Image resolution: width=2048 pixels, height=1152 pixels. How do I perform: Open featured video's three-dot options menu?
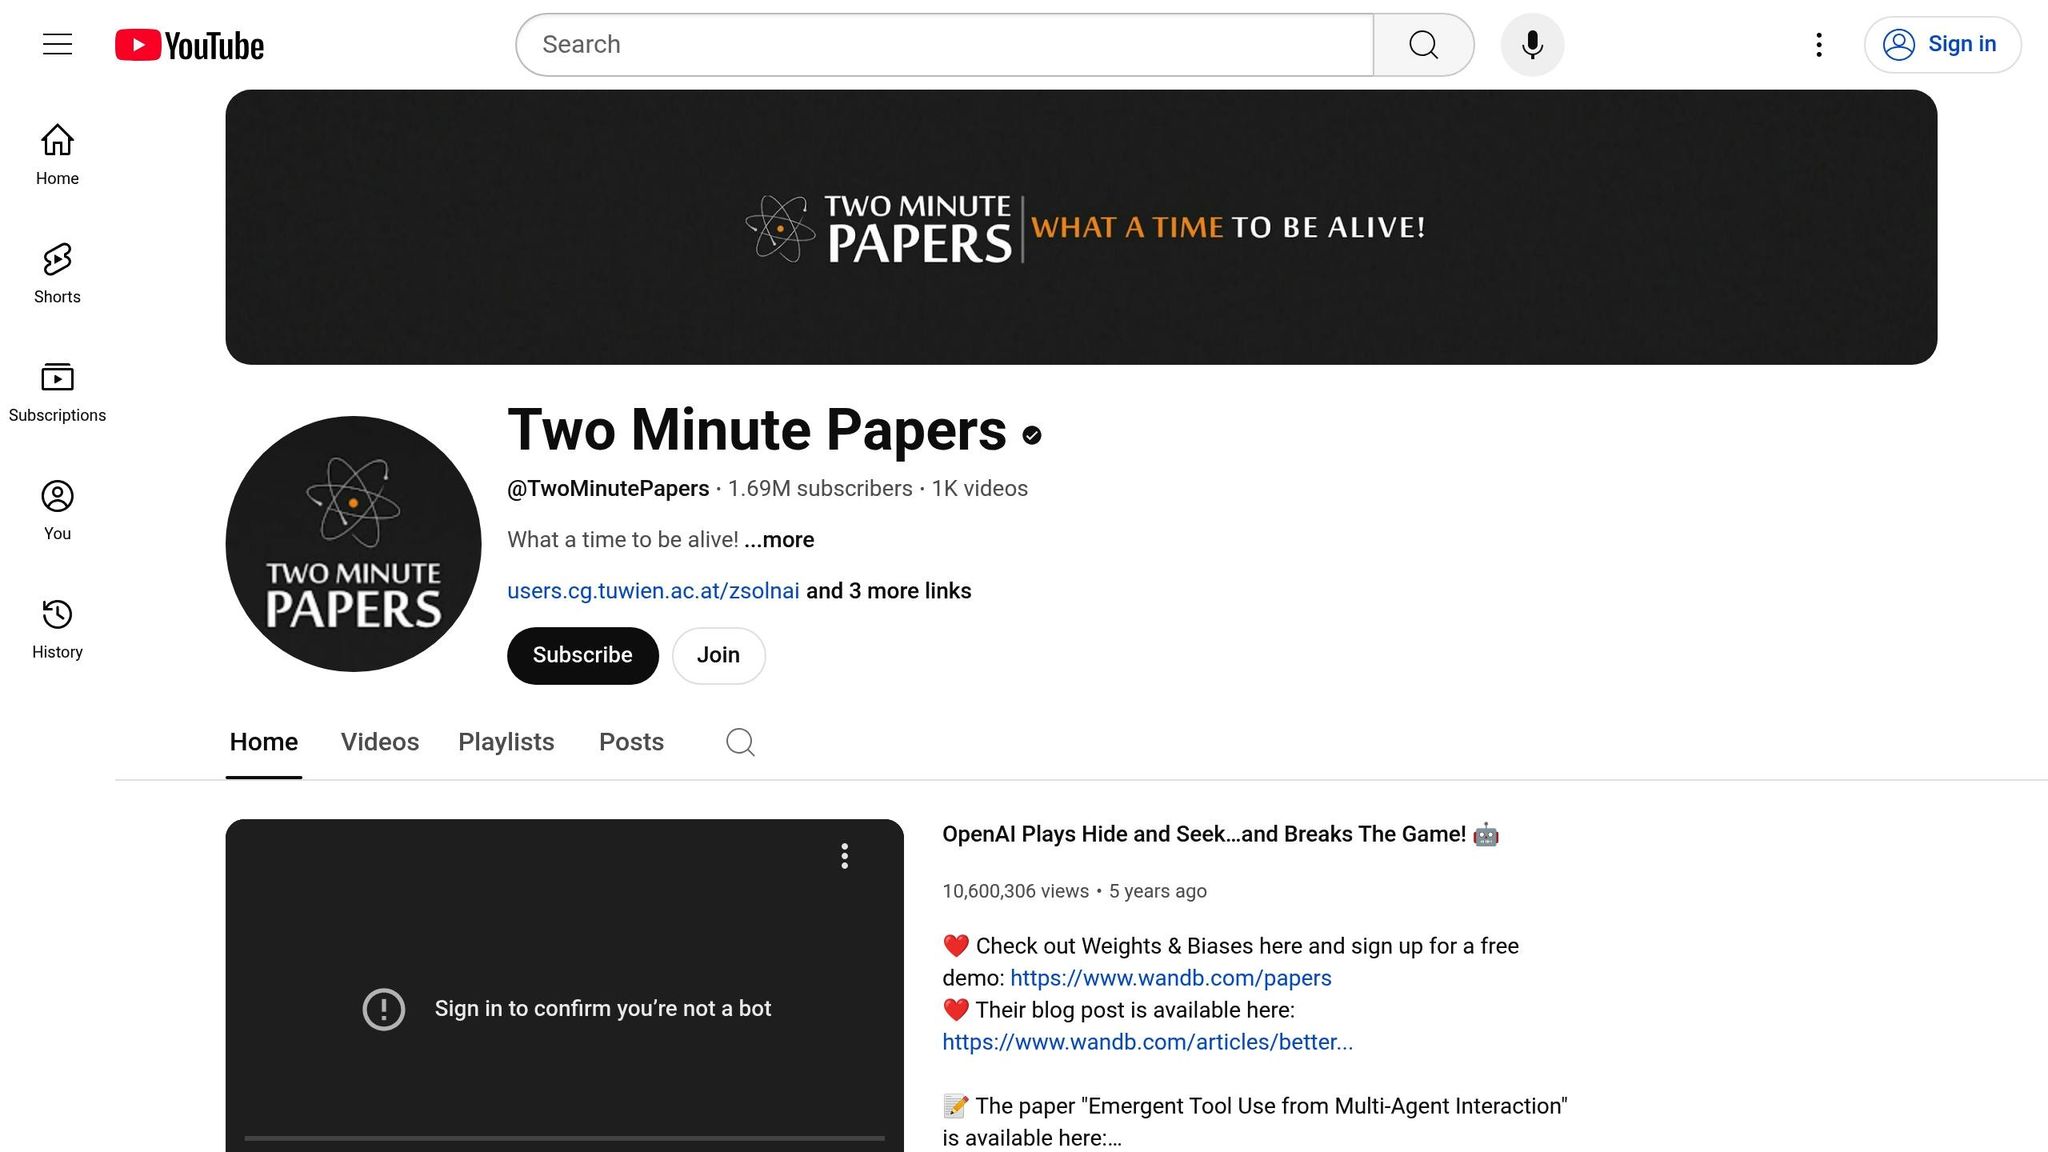[845, 856]
